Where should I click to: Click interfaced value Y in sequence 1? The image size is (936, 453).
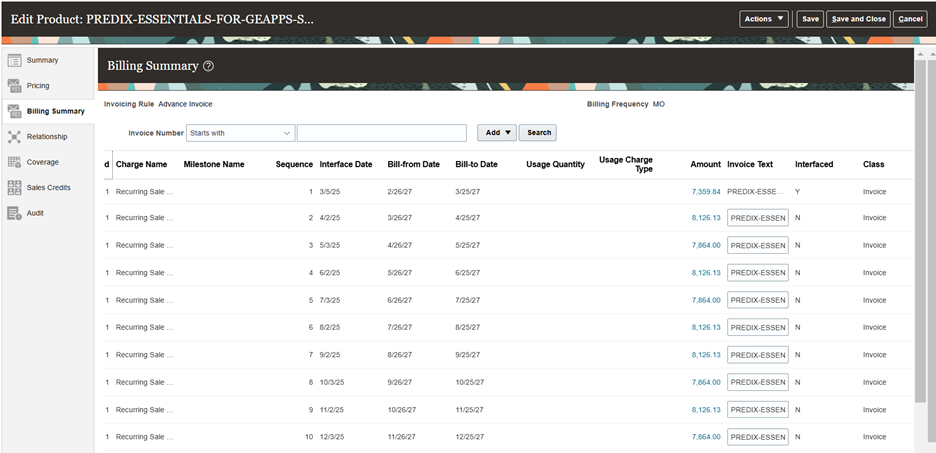click(798, 192)
